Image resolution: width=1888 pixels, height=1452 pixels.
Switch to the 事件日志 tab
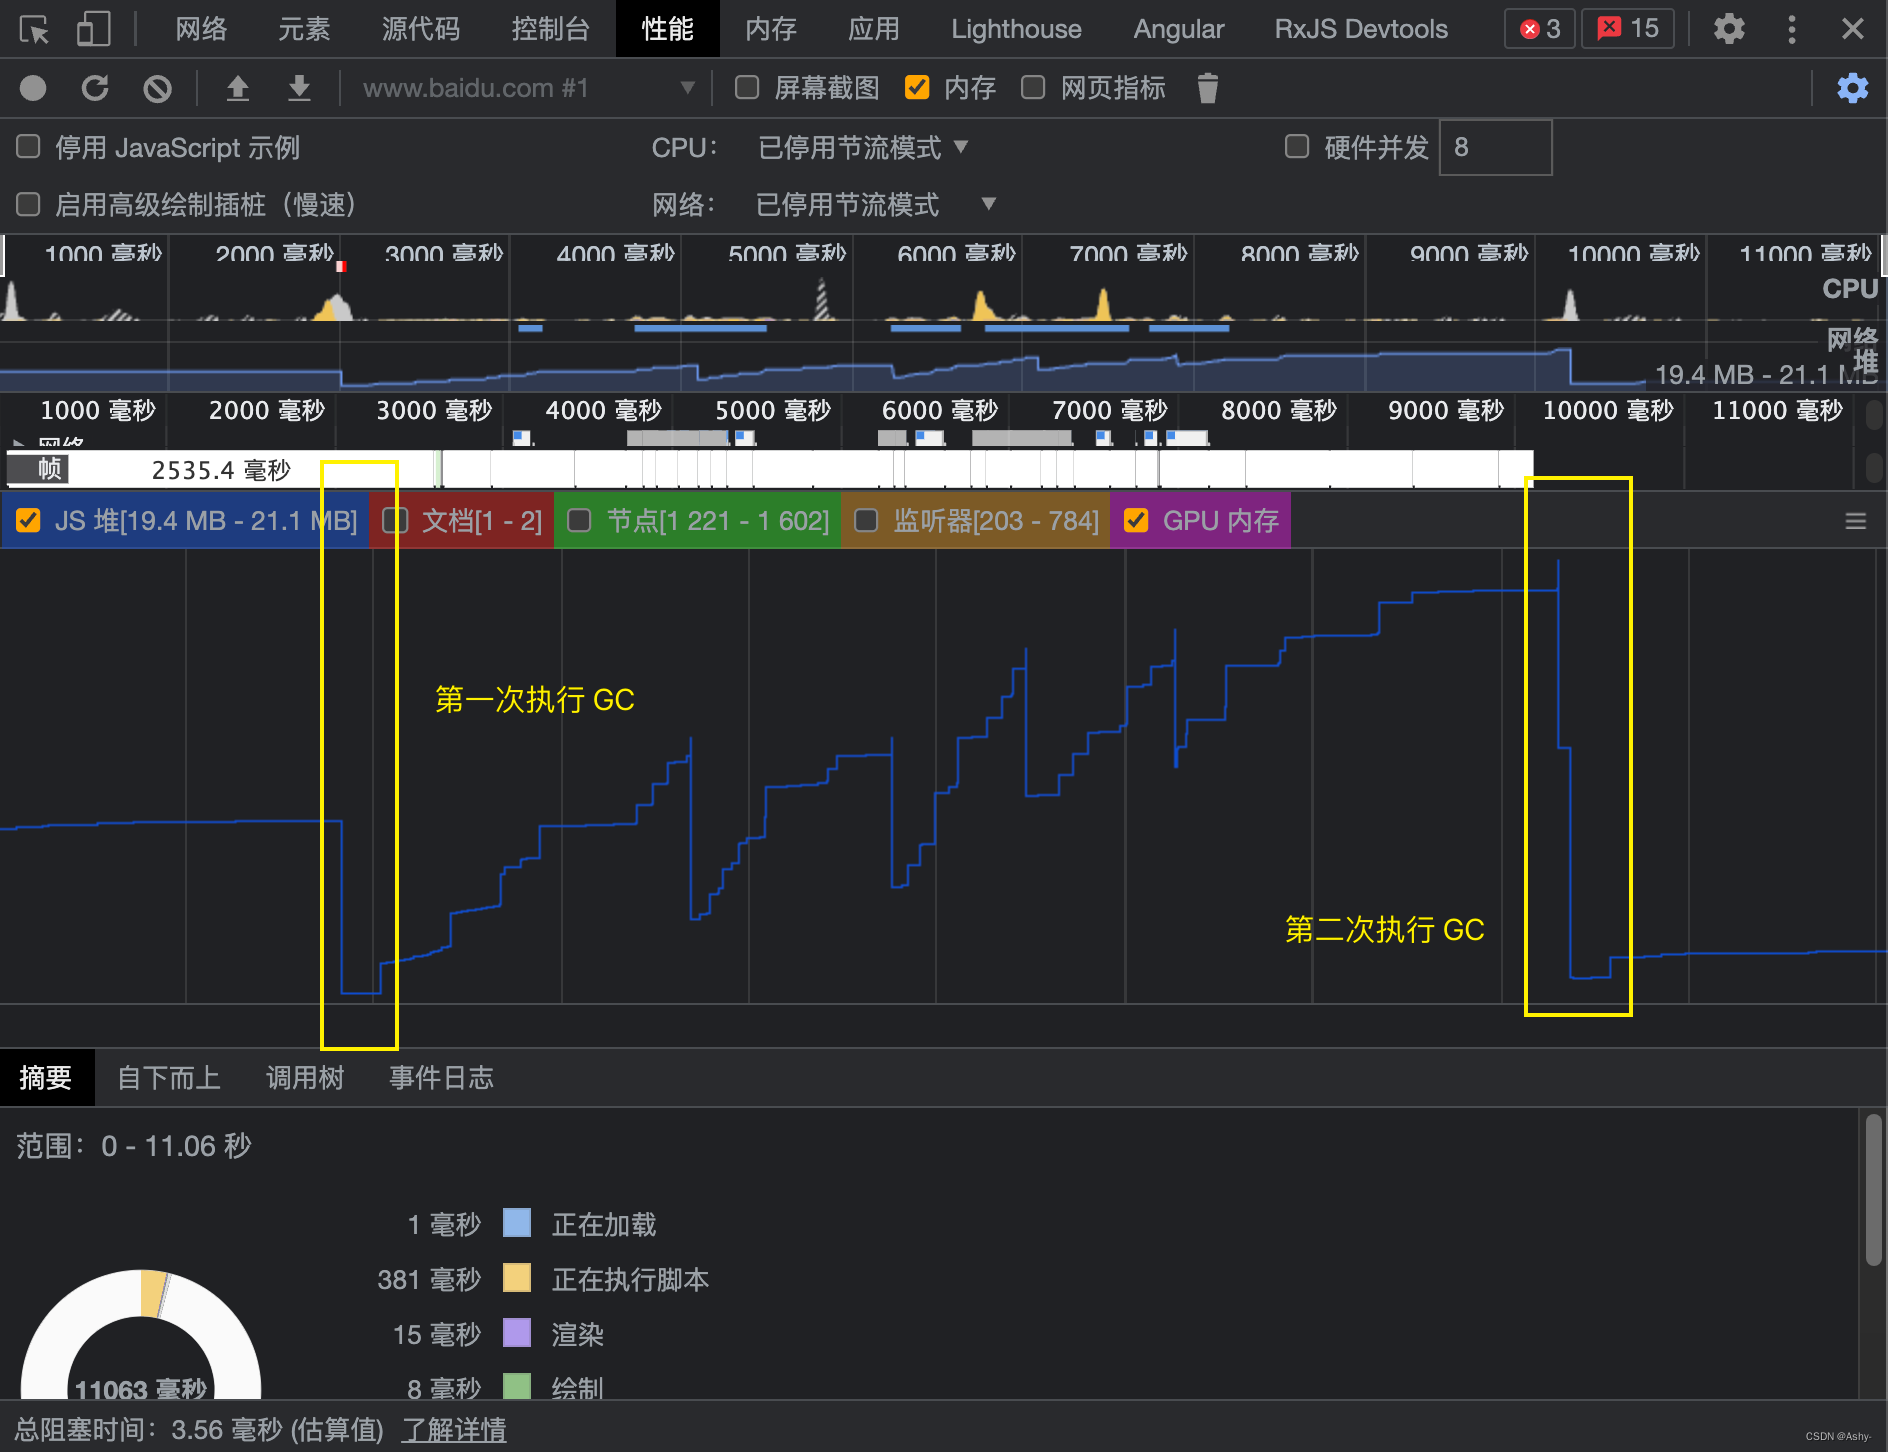[441, 1078]
